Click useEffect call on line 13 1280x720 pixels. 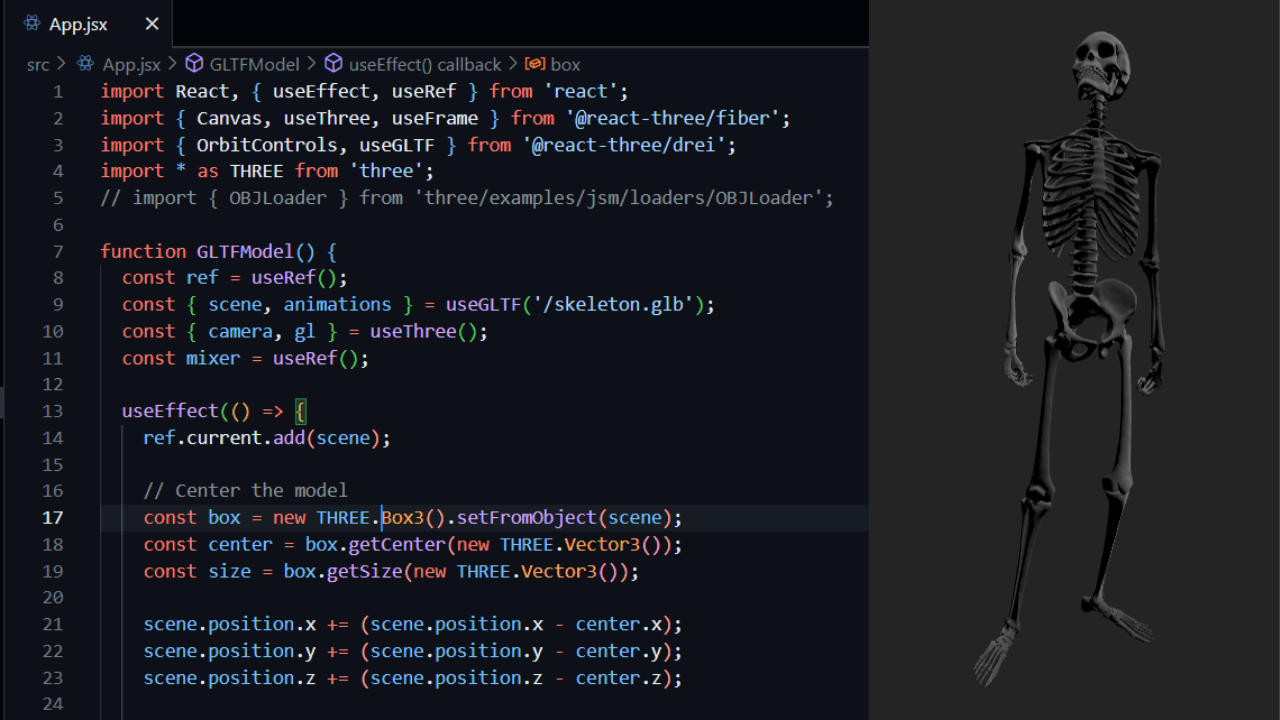click(x=171, y=411)
